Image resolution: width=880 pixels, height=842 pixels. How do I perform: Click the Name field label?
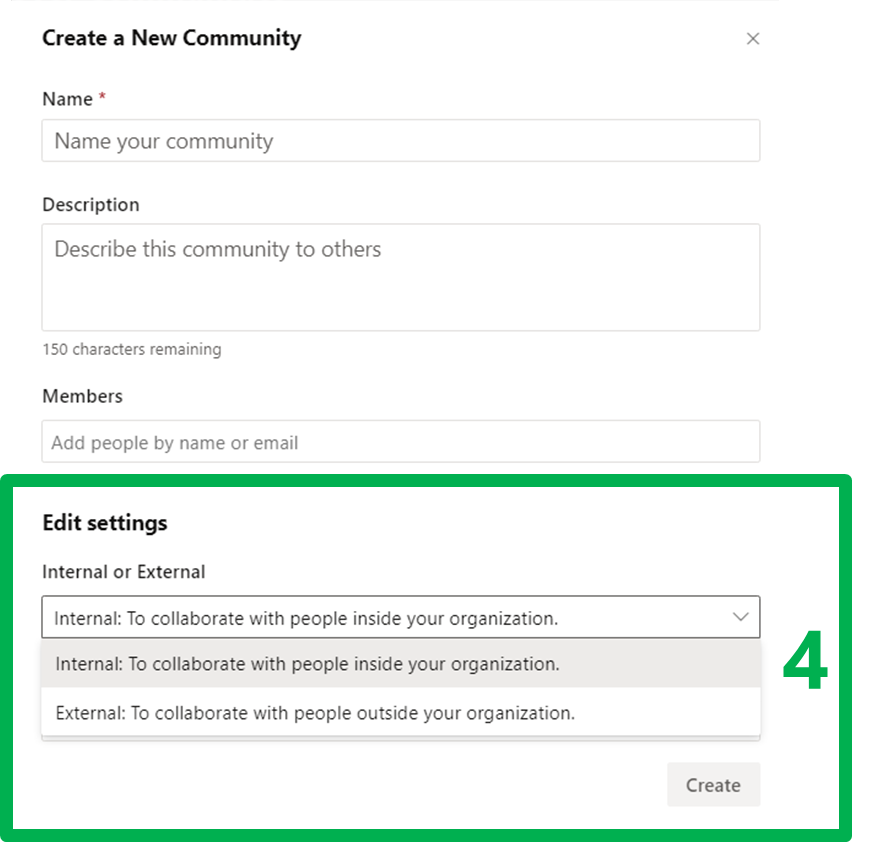67,99
